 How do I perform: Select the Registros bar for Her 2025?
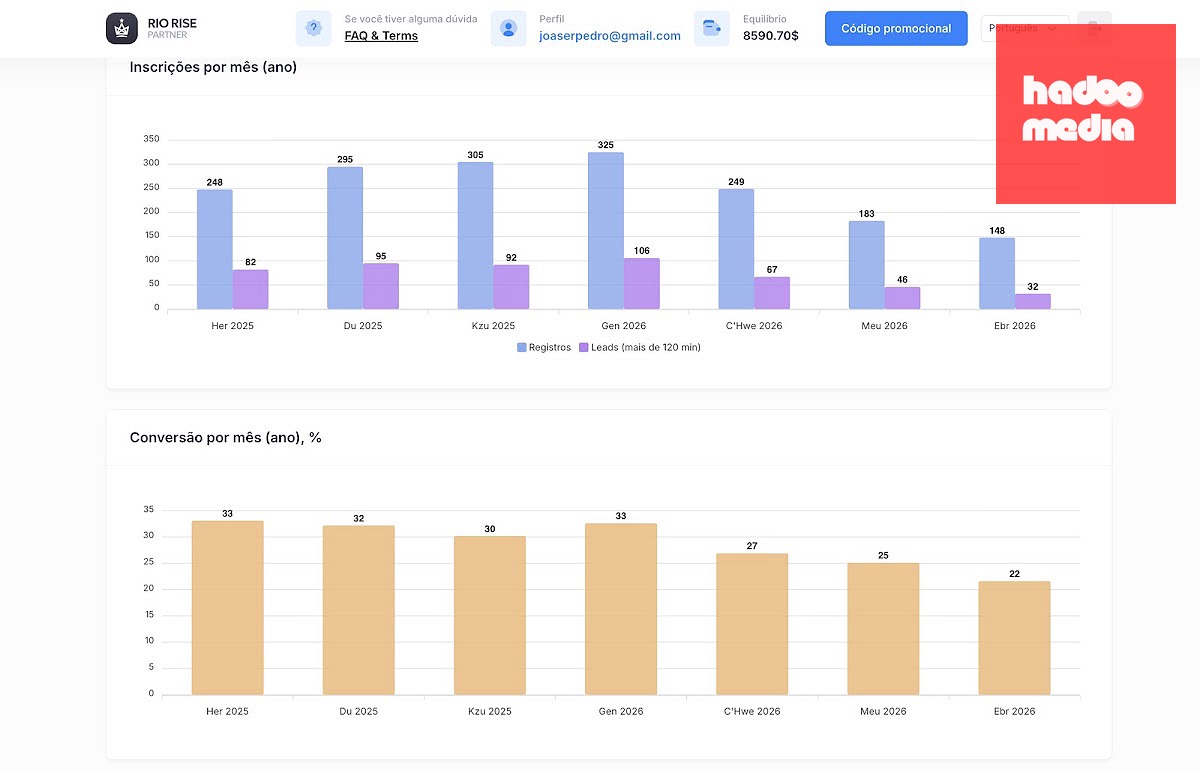pos(215,249)
